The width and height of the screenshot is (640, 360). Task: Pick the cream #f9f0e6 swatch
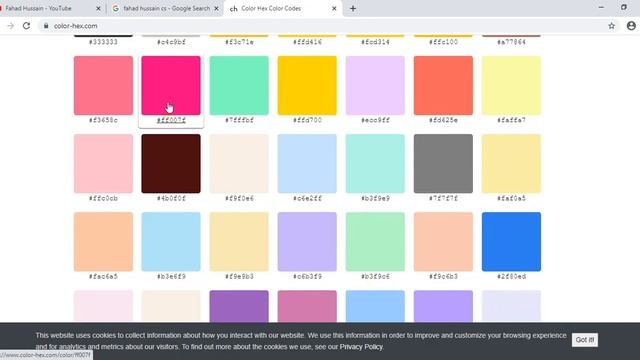pos(239,163)
